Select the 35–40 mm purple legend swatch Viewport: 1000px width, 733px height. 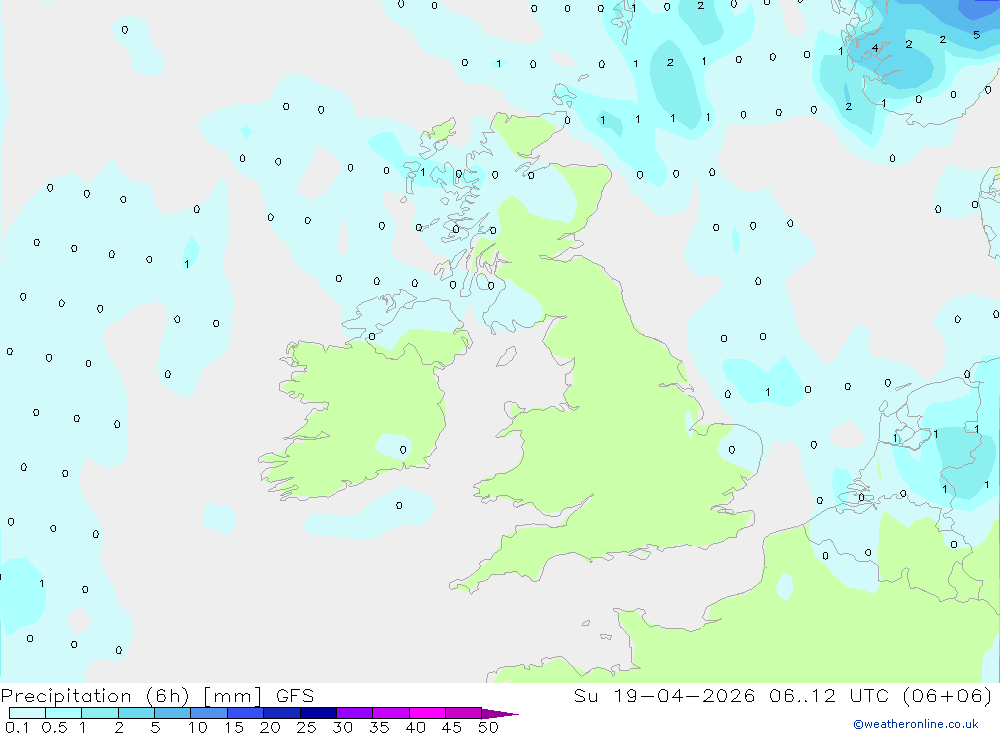(391, 713)
